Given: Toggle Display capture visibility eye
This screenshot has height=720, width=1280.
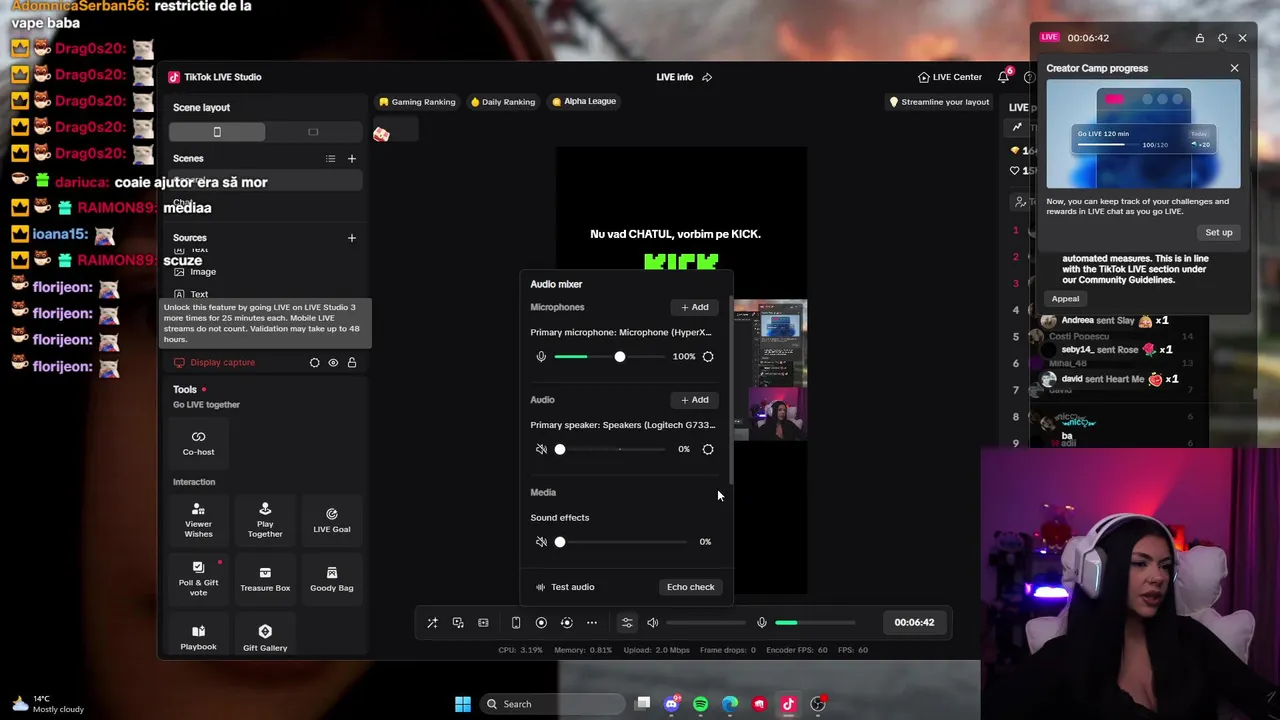Looking at the screenshot, I should click(333, 362).
